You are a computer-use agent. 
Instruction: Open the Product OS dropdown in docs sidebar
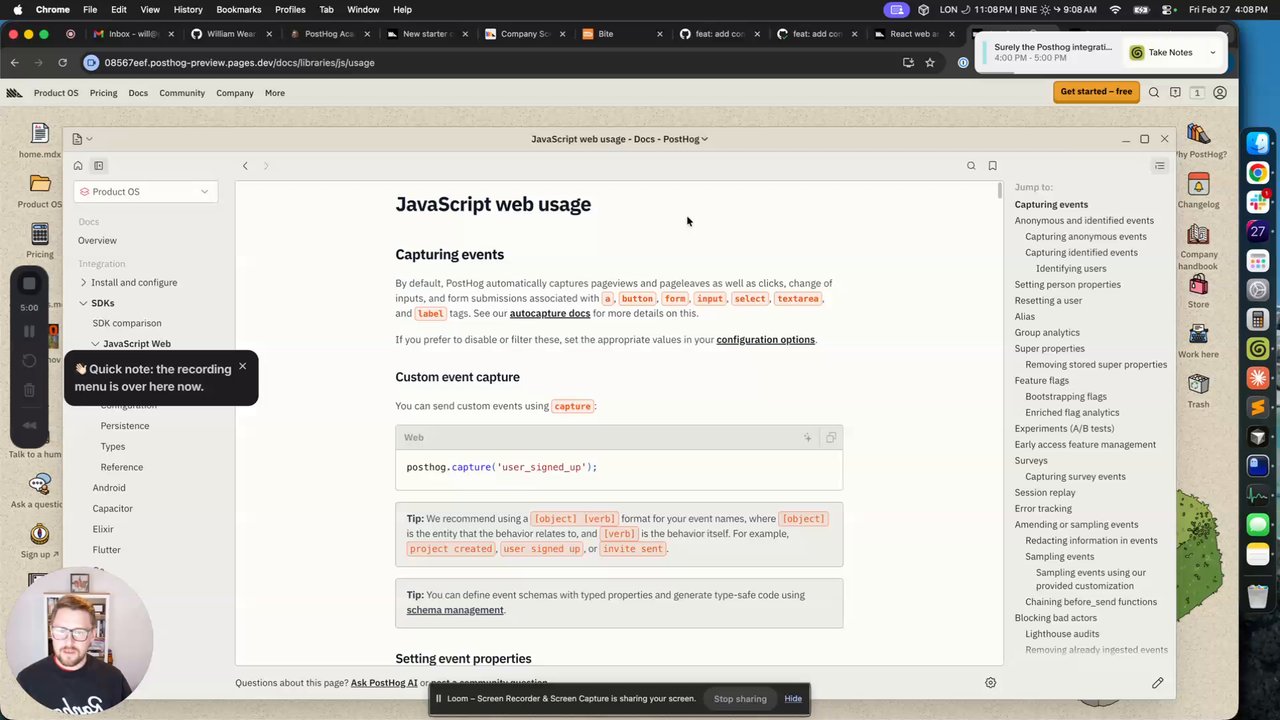tap(145, 192)
